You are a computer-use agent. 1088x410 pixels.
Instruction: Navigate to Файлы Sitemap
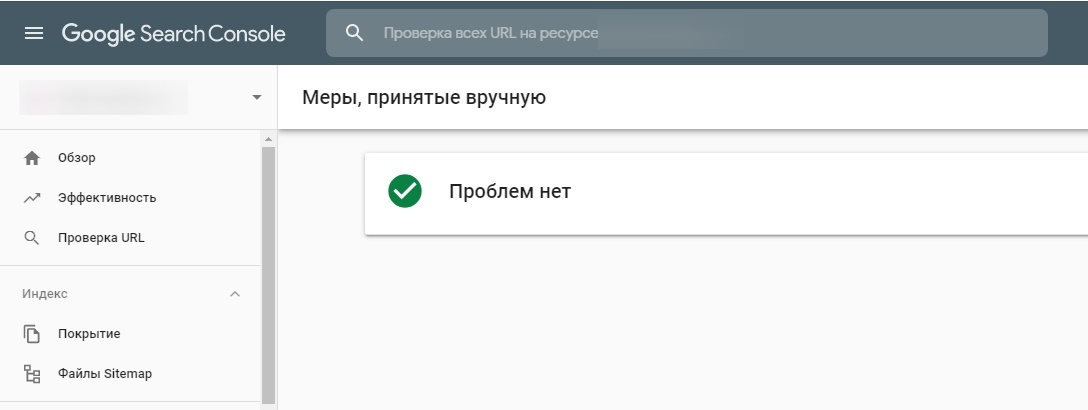(x=105, y=374)
